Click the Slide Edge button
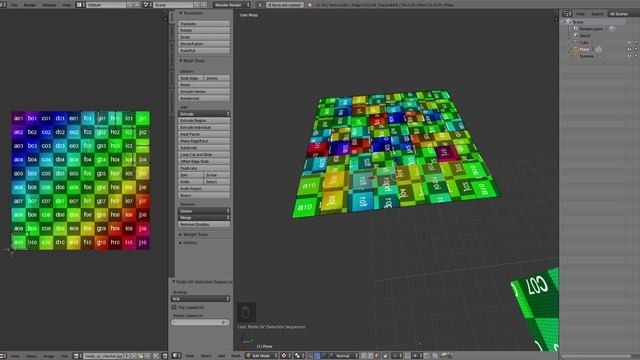This screenshot has height=360, width=640. pyautogui.click(x=191, y=78)
